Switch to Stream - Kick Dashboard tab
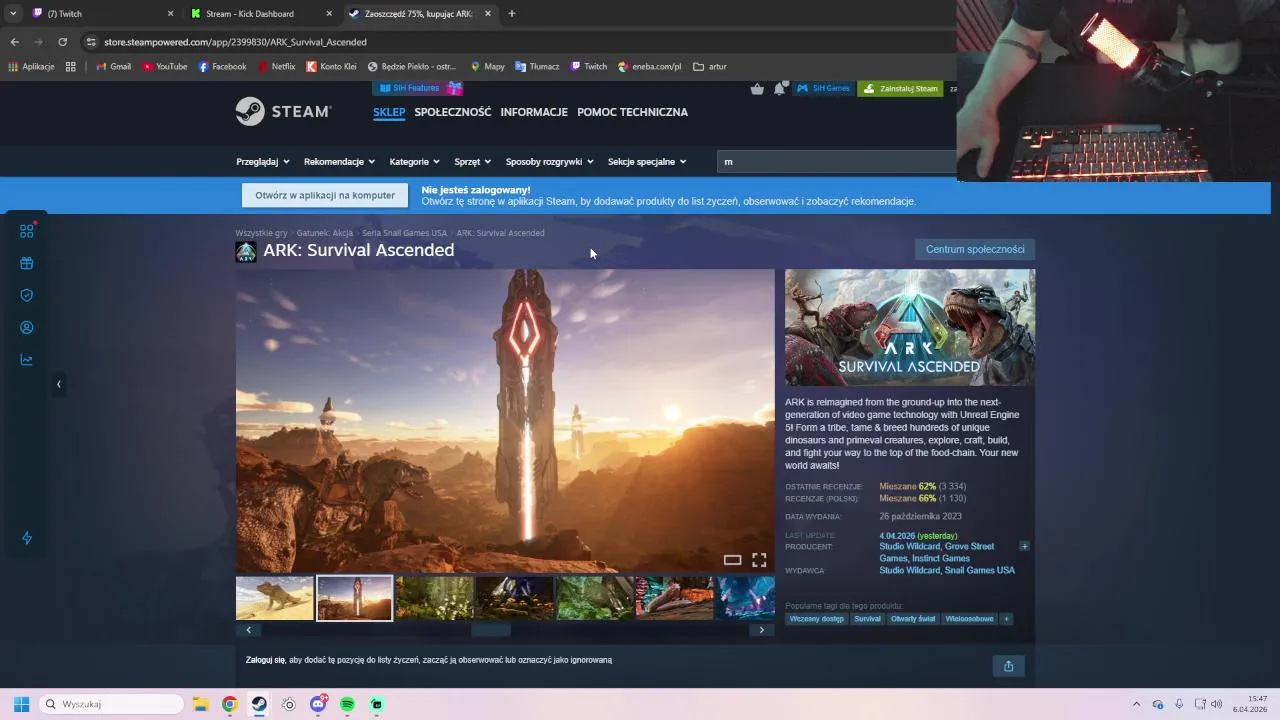This screenshot has height=720, width=1280. (262, 14)
